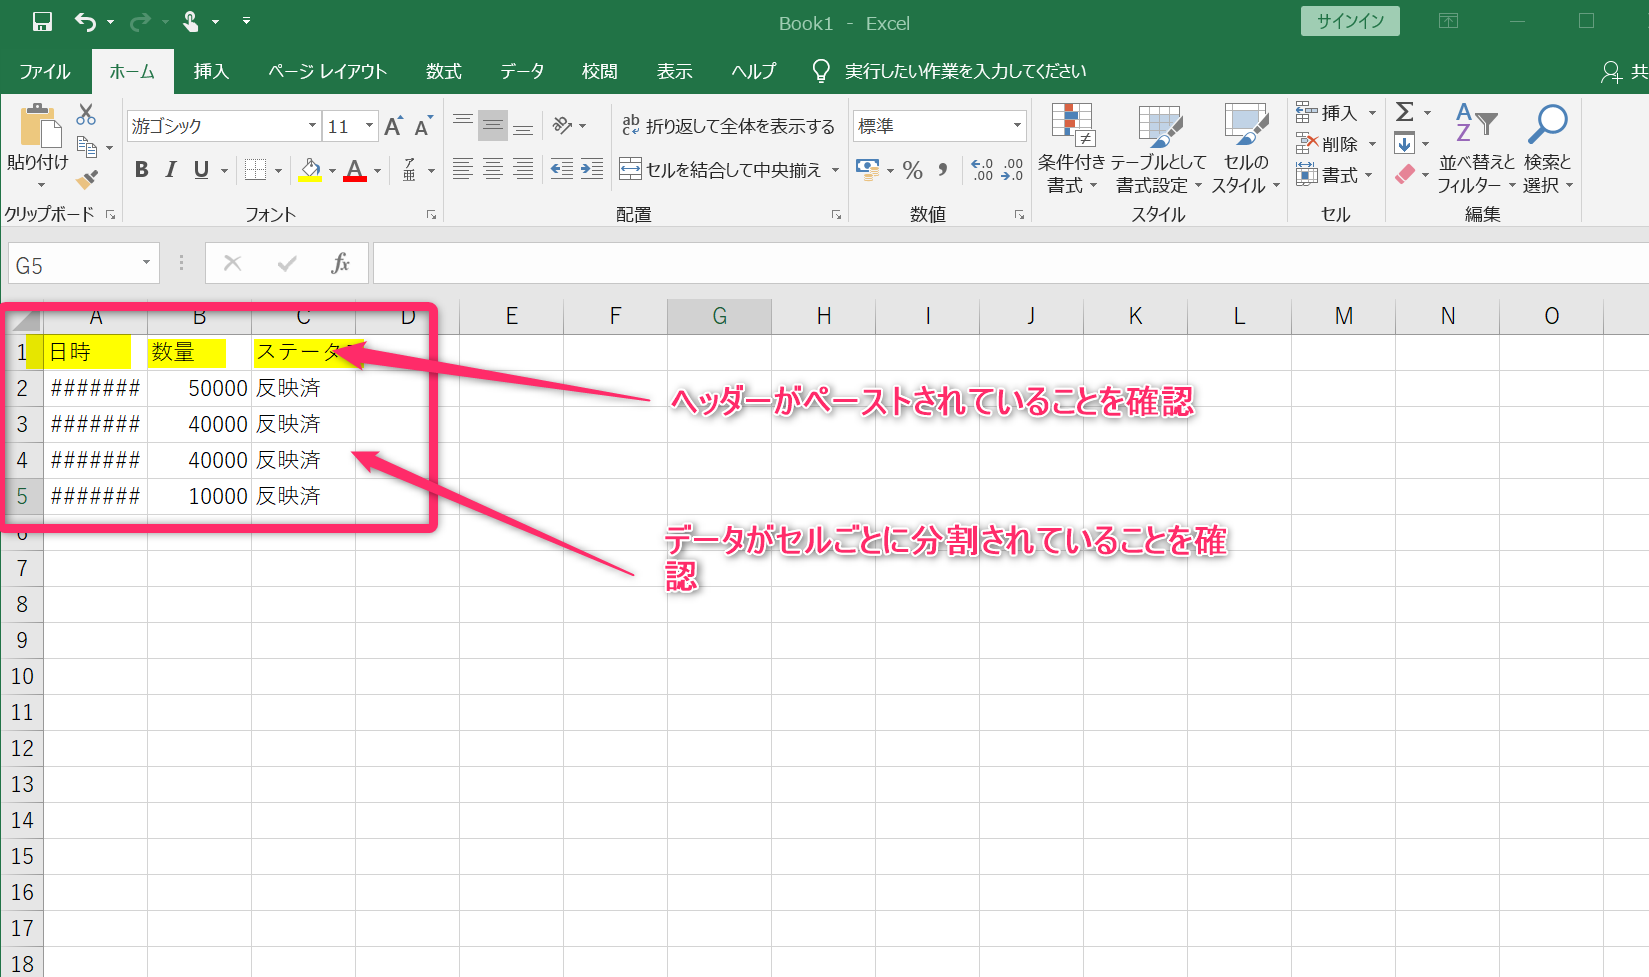Image resolution: width=1649 pixels, height=977 pixels.
Task: Click the AutoSum sigma icon
Action: tap(1405, 112)
